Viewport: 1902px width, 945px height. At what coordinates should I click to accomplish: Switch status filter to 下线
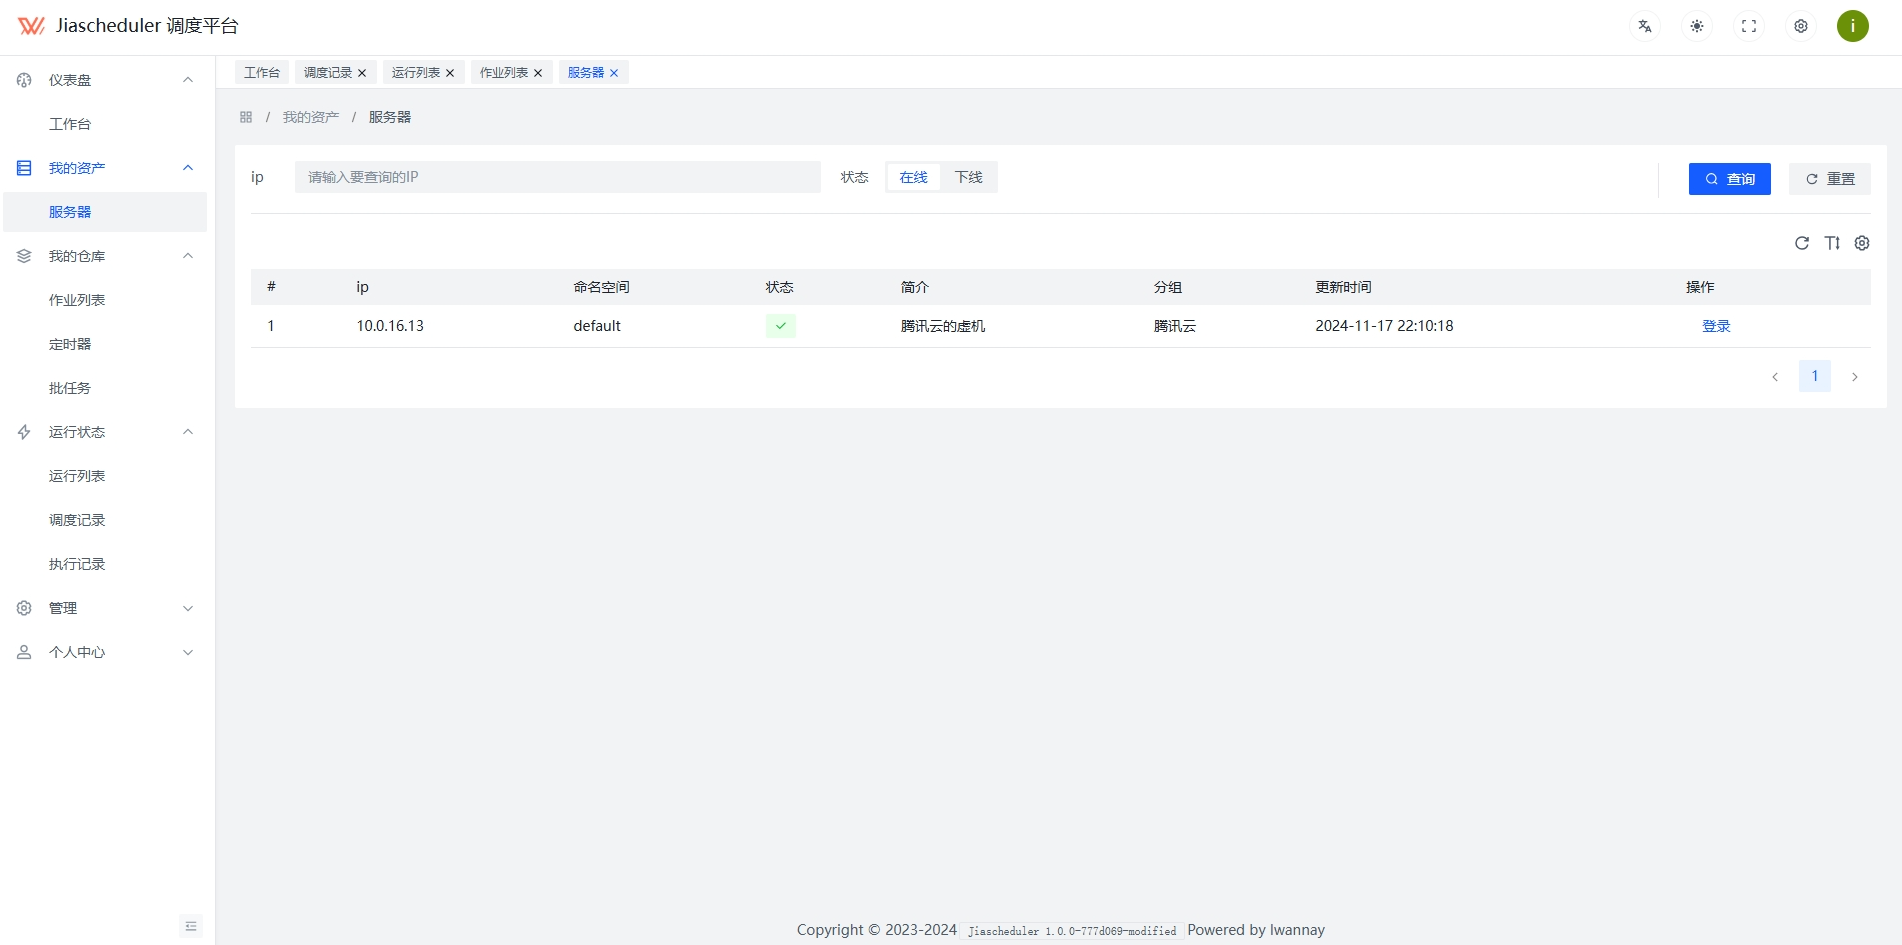point(967,177)
